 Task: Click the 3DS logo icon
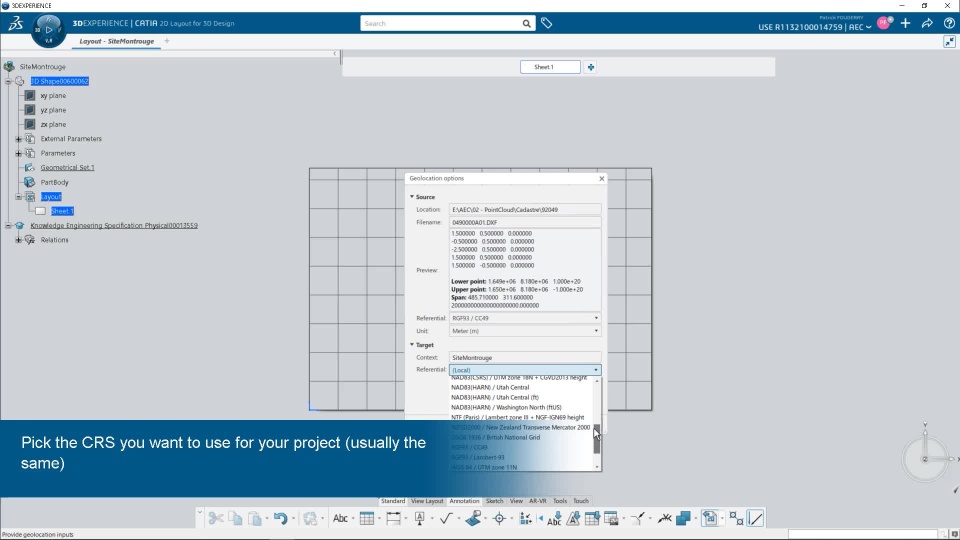click(x=15, y=23)
